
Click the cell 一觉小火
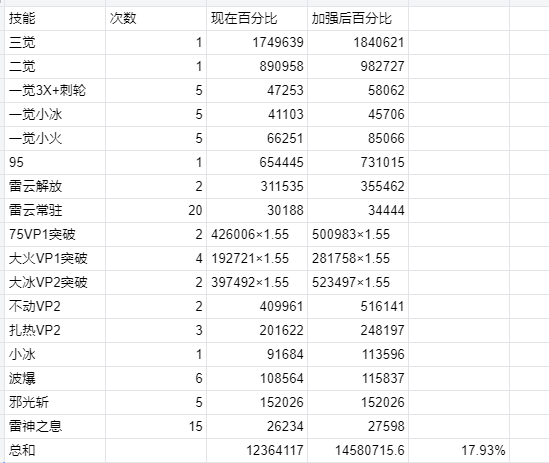coord(55,138)
